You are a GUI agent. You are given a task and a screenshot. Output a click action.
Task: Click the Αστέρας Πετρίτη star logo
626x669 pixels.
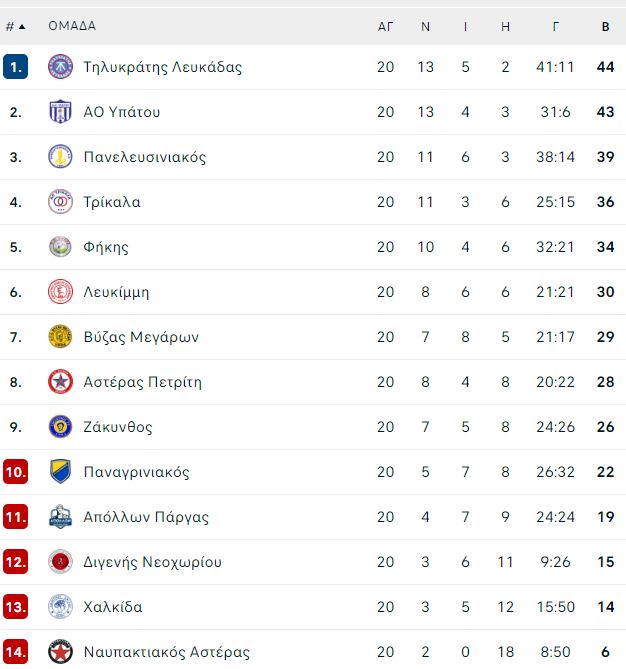(x=60, y=382)
